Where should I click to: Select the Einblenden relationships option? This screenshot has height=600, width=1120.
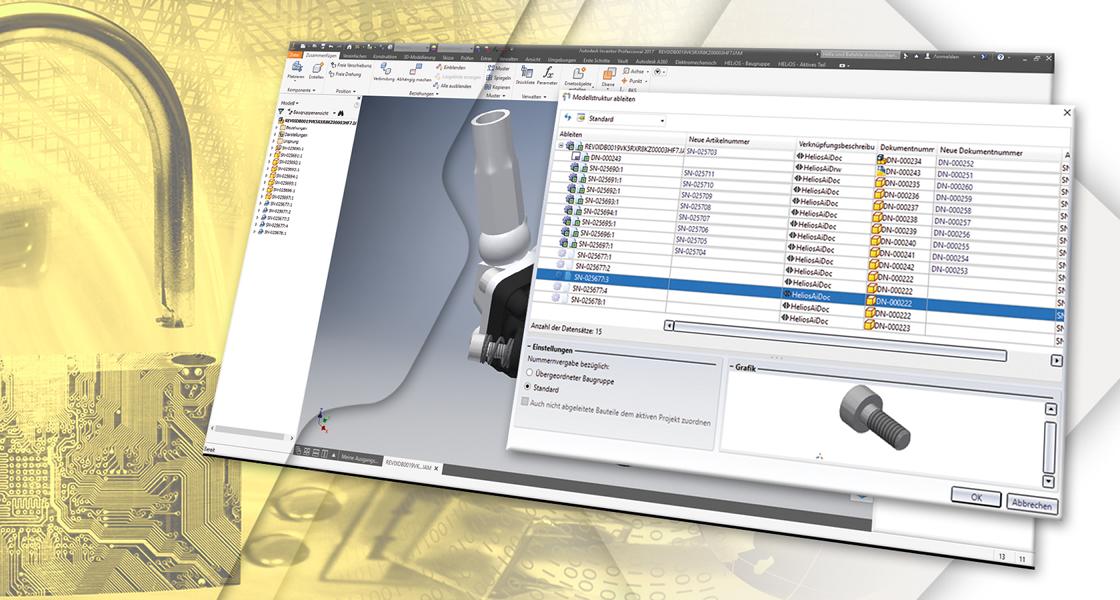[x=451, y=67]
